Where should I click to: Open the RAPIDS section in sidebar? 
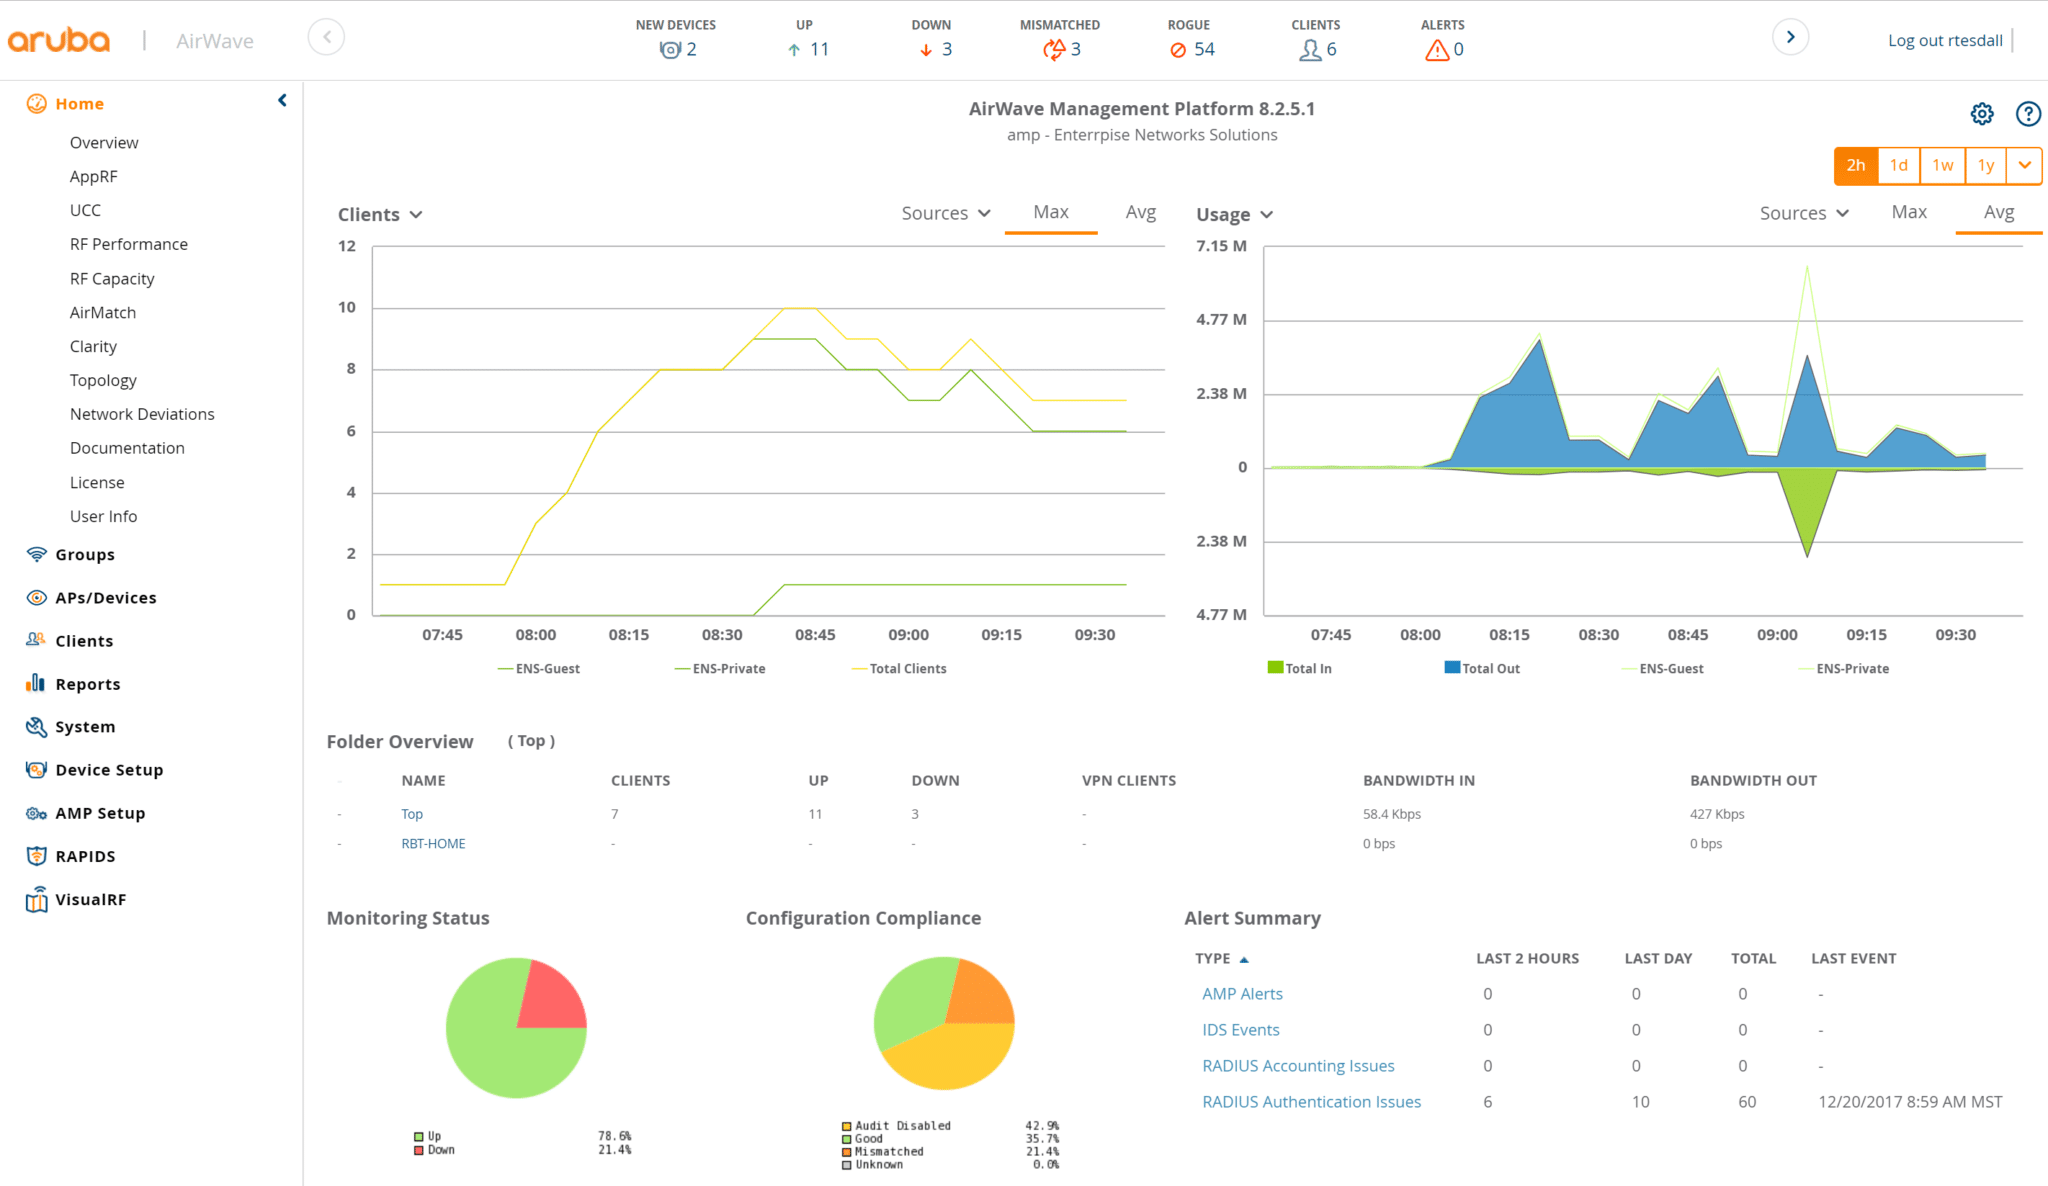point(84,856)
